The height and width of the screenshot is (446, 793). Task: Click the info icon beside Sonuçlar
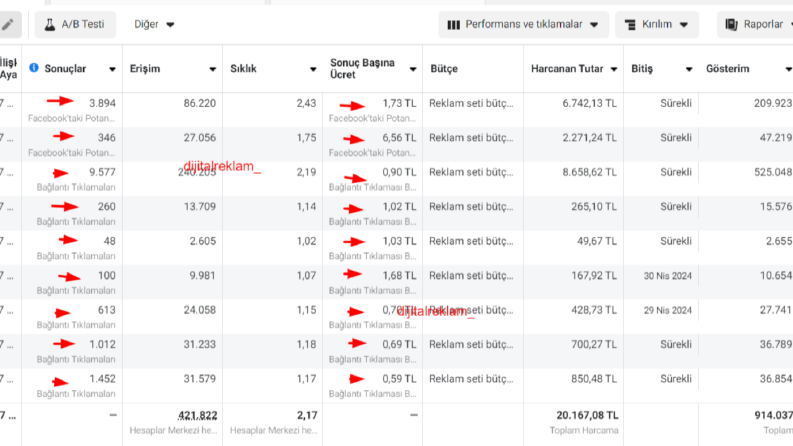tap(34, 68)
